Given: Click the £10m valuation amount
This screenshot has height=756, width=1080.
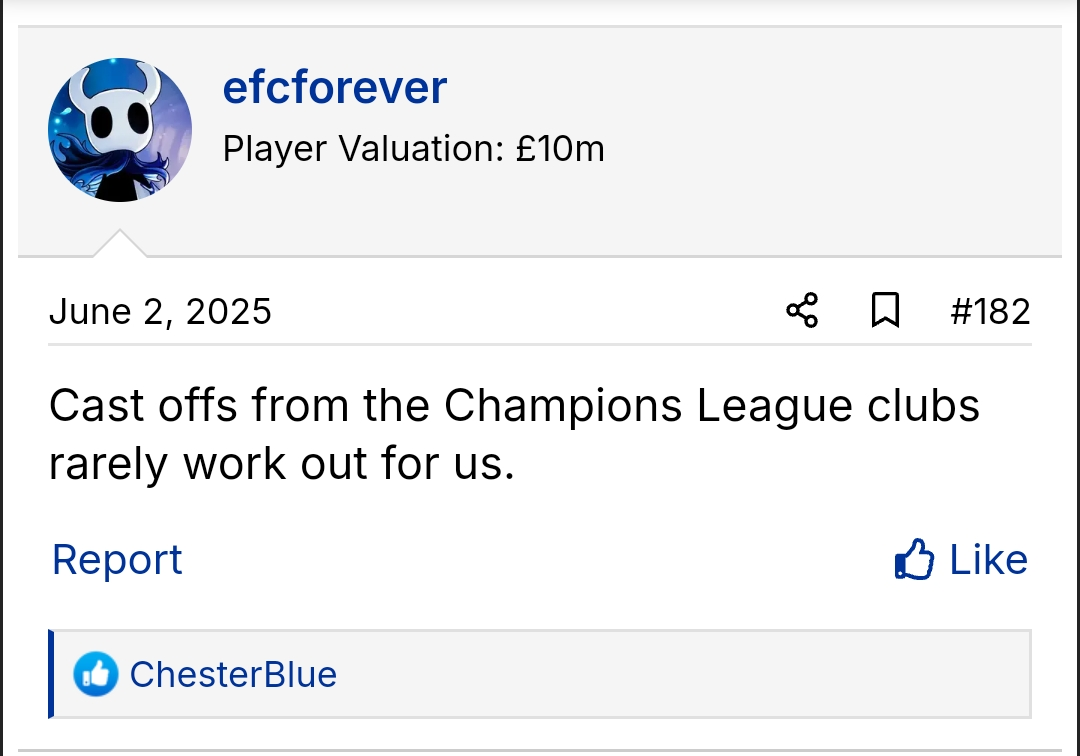Looking at the screenshot, I should 560,149.
